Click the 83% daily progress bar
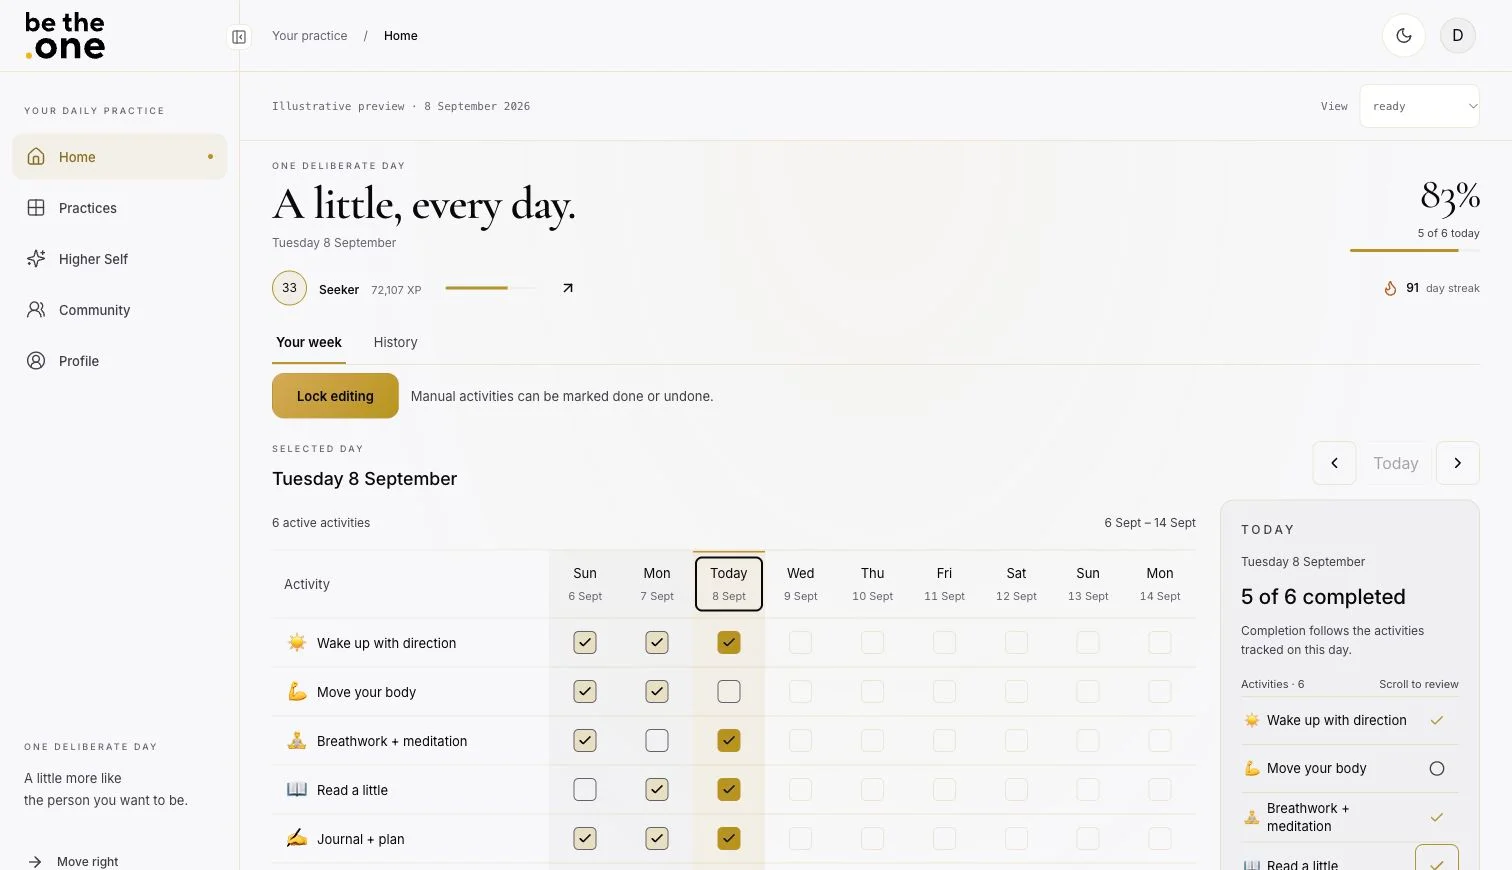Screen dimensions: 1512x870 [x=1415, y=250]
